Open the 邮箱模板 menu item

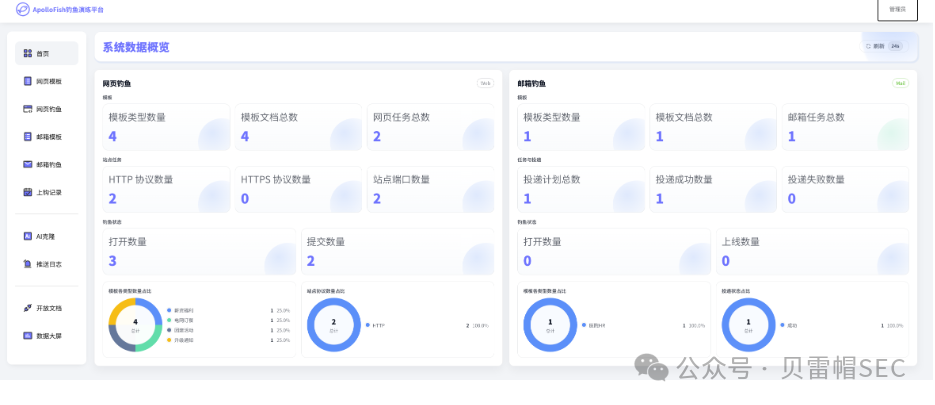click(47, 137)
